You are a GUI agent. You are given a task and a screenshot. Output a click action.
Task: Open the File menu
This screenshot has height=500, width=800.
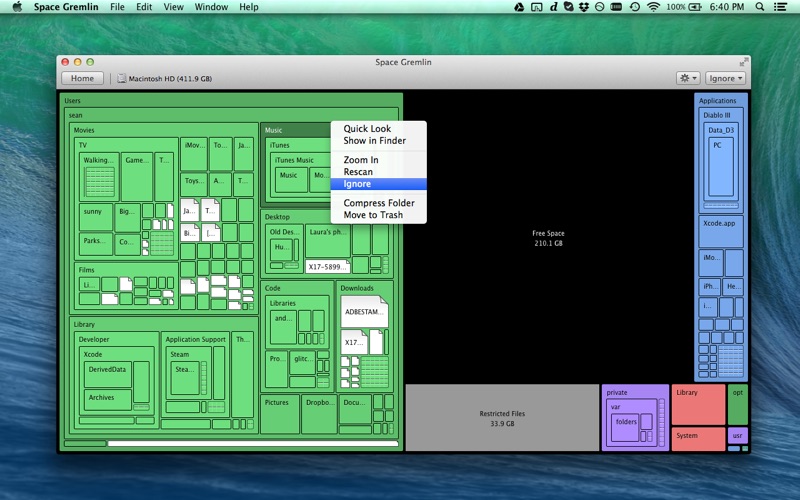(x=117, y=7)
